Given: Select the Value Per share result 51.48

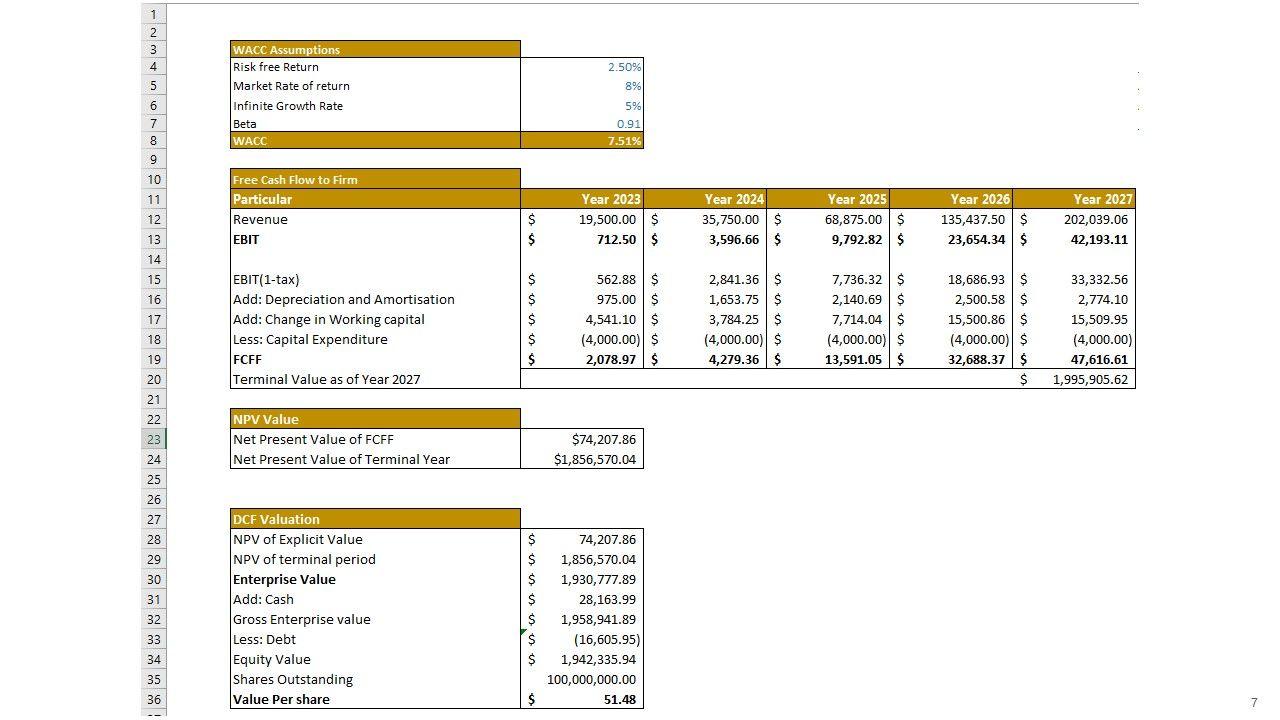Looking at the screenshot, I should coord(582,699).
